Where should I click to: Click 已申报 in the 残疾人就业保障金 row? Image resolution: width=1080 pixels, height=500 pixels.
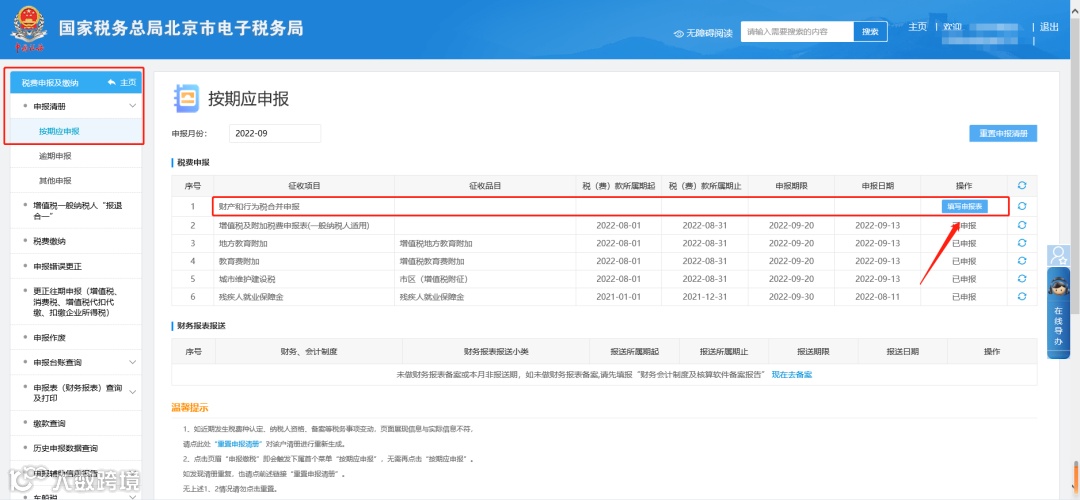coord(964,297)
